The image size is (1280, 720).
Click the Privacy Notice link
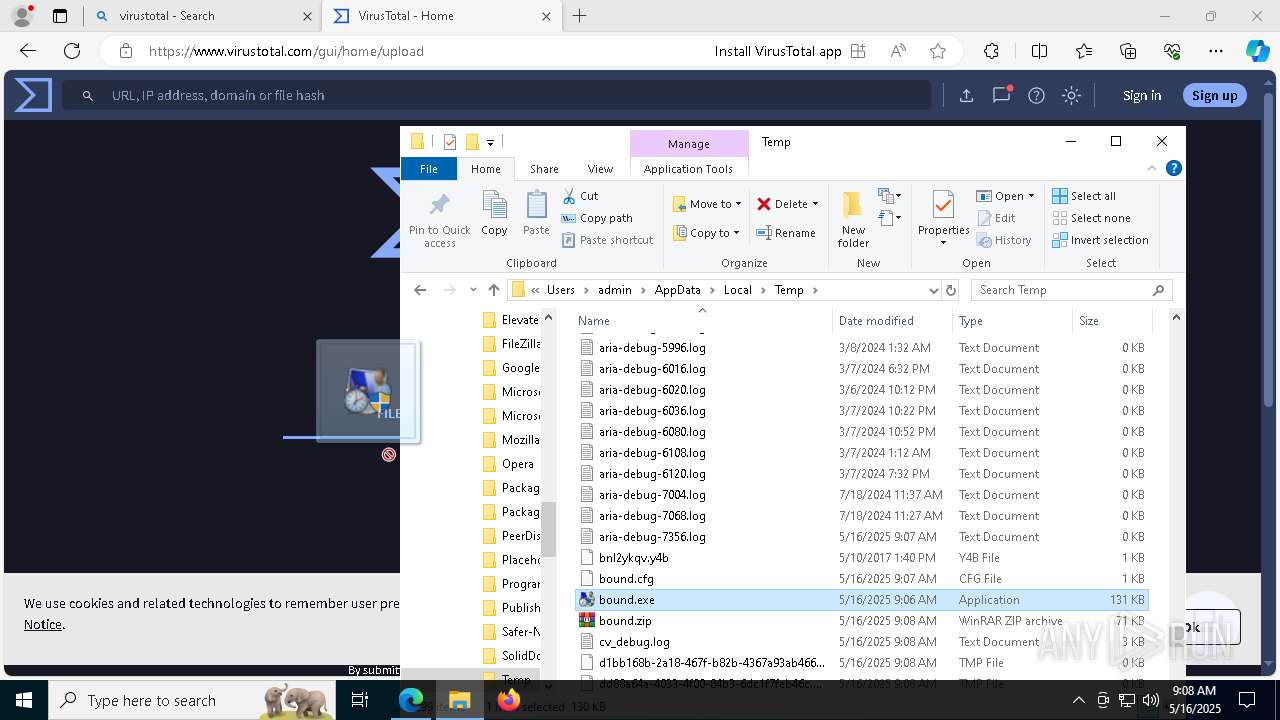(x=43, y=624)
